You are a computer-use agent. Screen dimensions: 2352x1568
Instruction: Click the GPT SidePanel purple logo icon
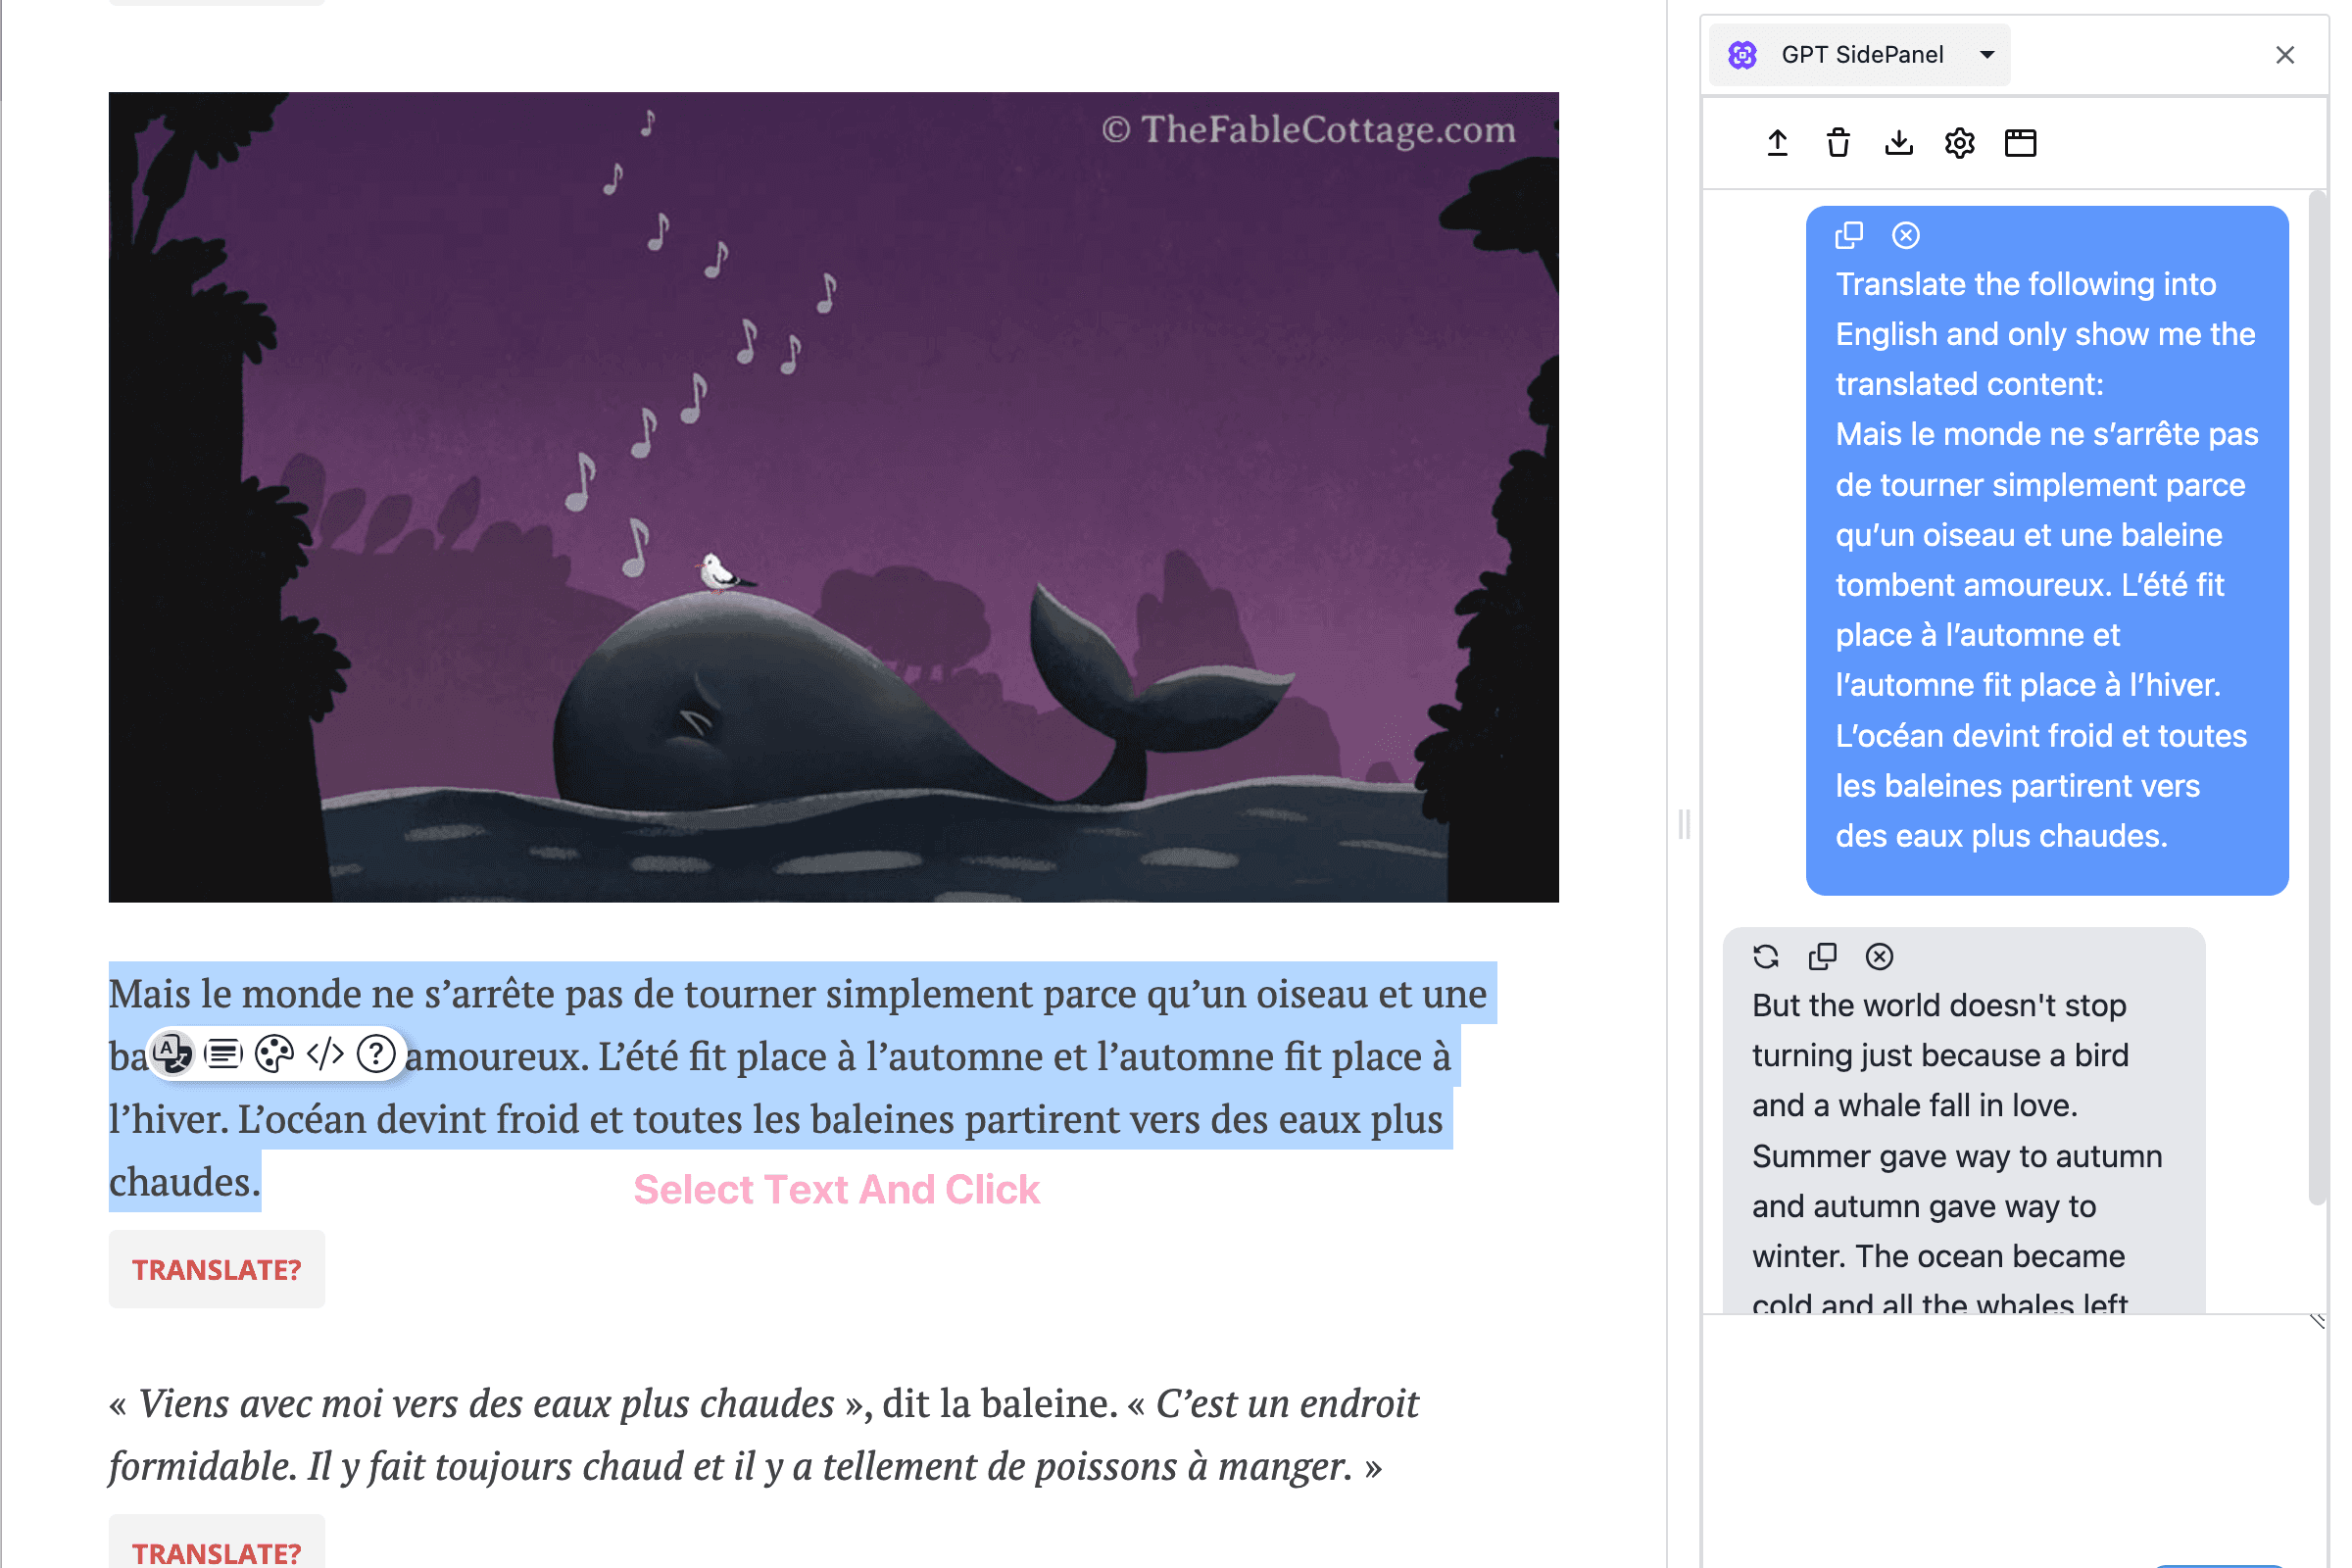coord(1743,55)
